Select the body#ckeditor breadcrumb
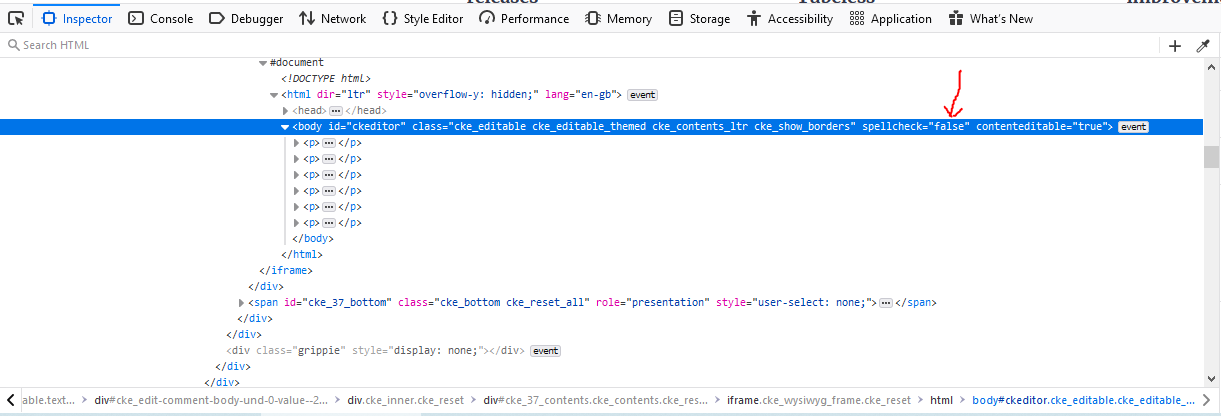The height and width of the screenshot is (416, 1221). point(1083,400)
